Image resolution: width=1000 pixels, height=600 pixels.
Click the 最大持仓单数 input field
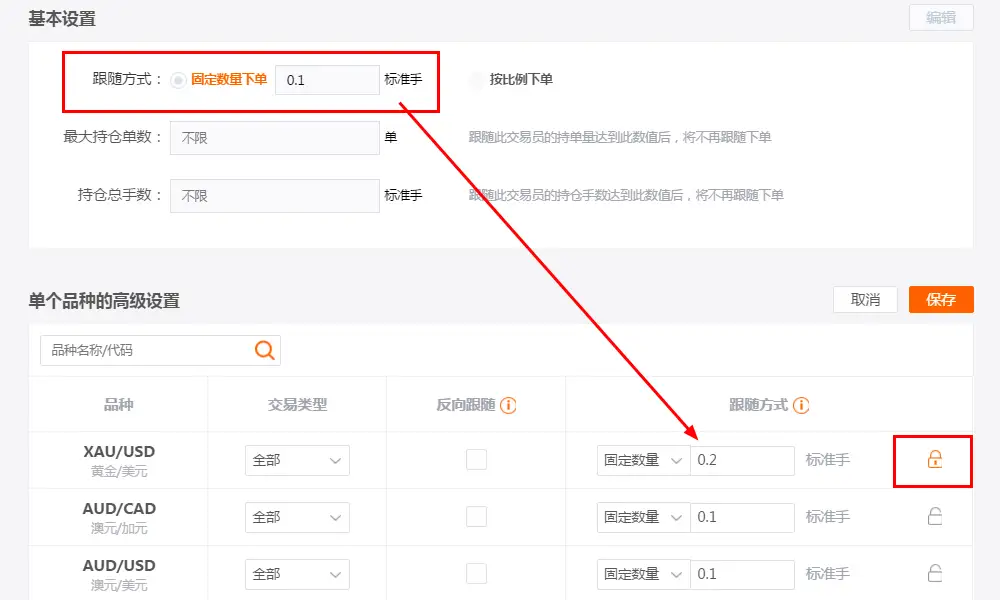pos(275,138)
